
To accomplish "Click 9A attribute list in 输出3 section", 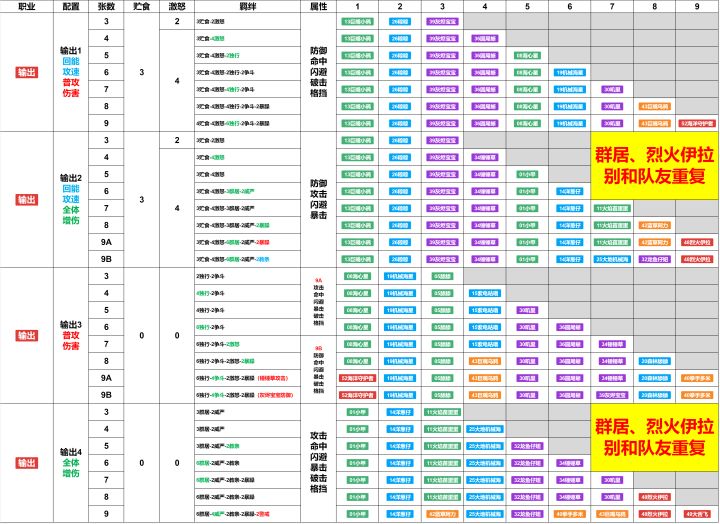I will pos(319,301).
